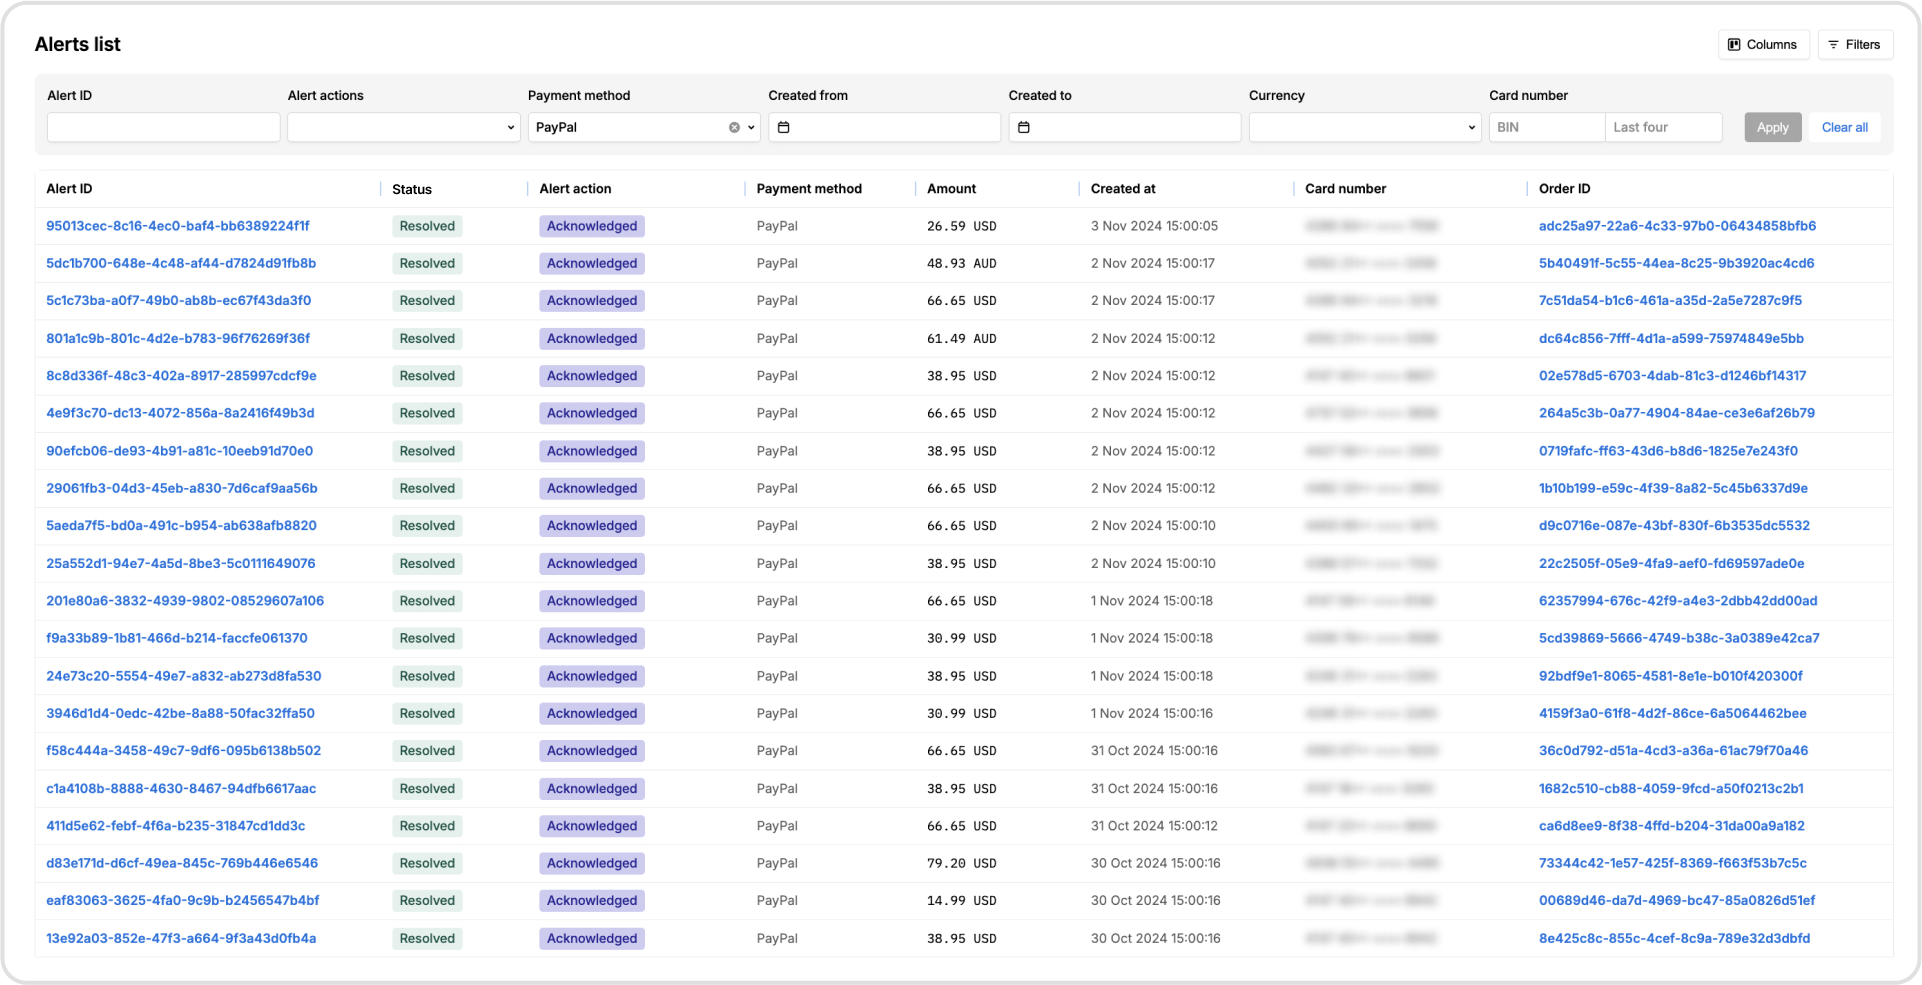The height and width of the screenshot is (985, 1922).
Task: Open the Created to calendar icon
Action: click(x=1024, y=127)
